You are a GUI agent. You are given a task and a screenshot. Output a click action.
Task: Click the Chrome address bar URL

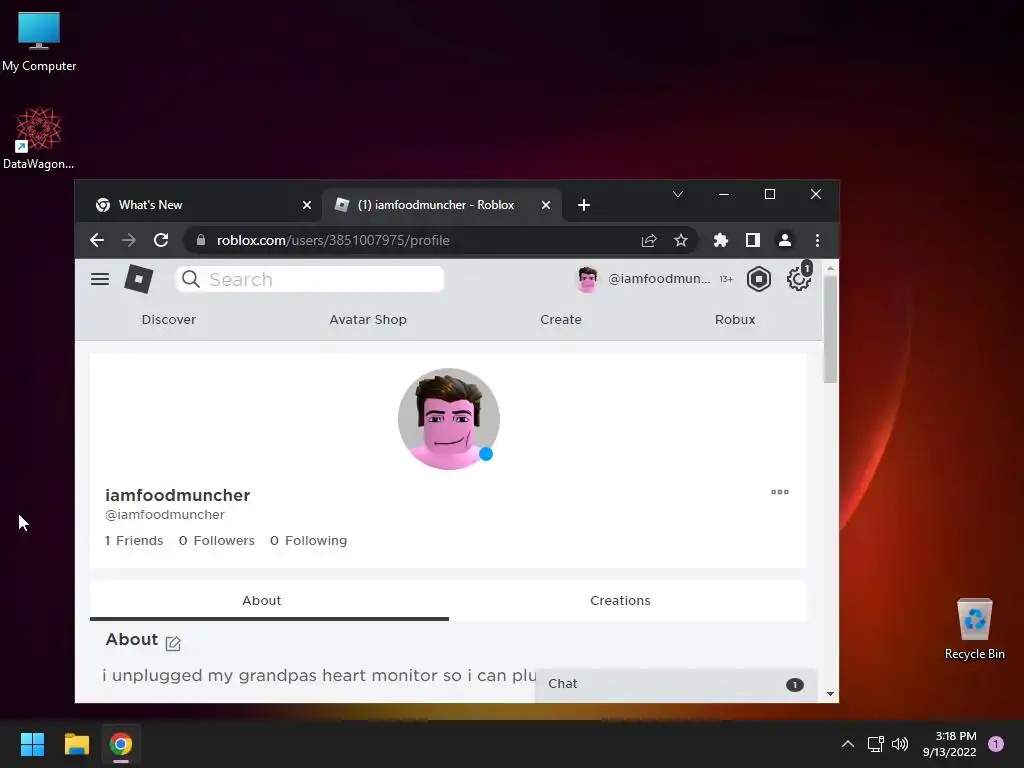tap(333, 240)
